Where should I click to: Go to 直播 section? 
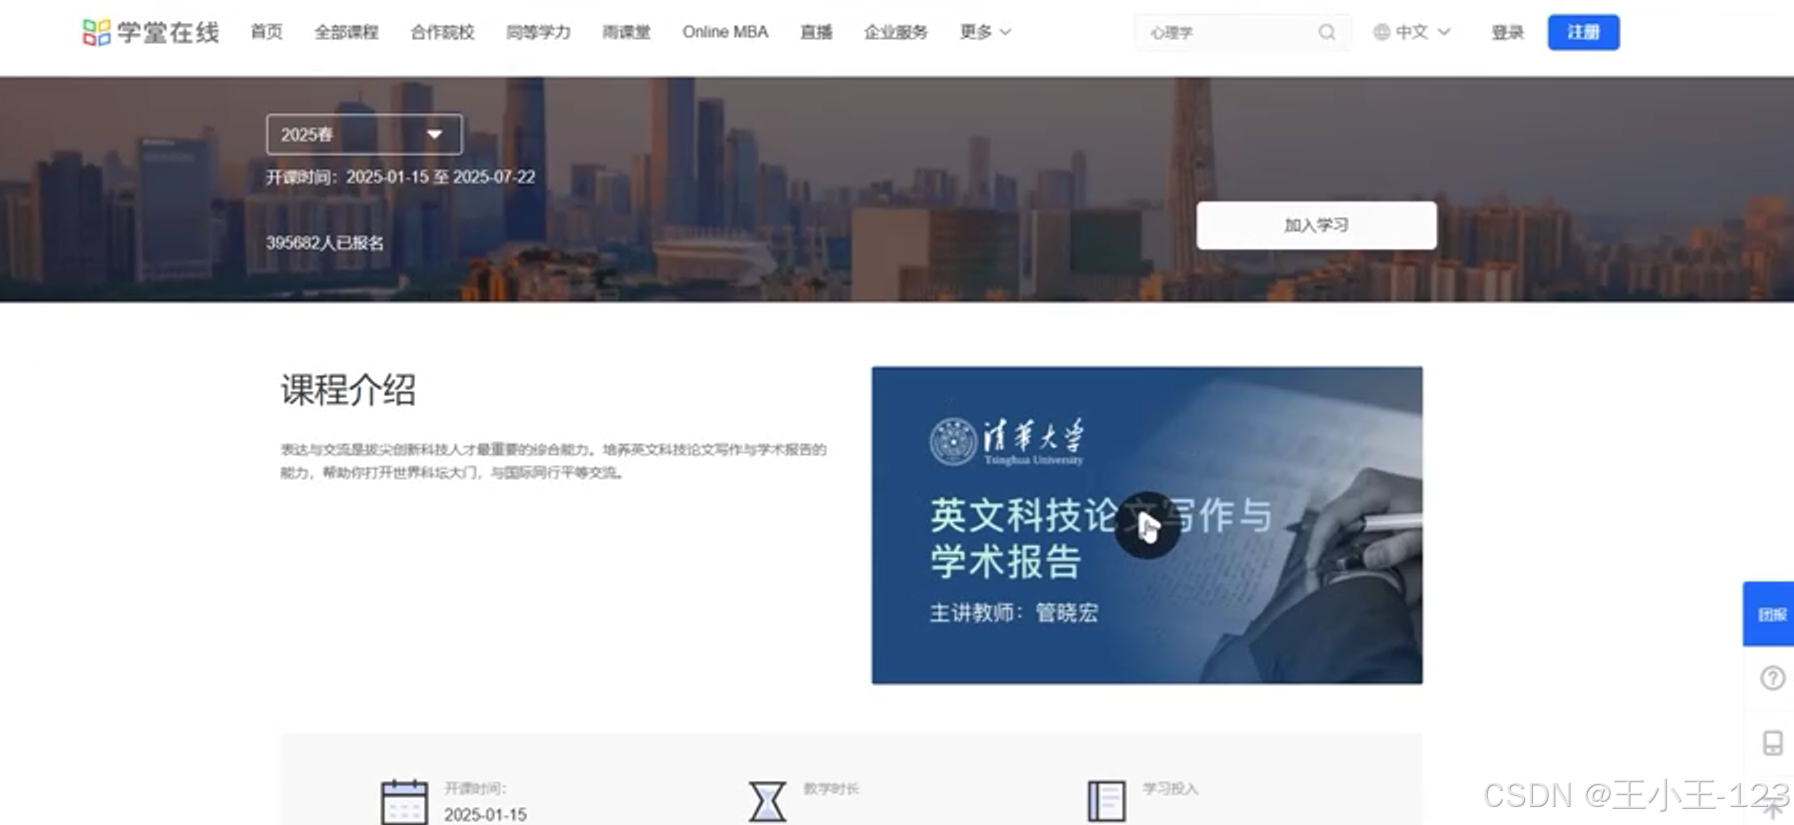coord(816,32)
